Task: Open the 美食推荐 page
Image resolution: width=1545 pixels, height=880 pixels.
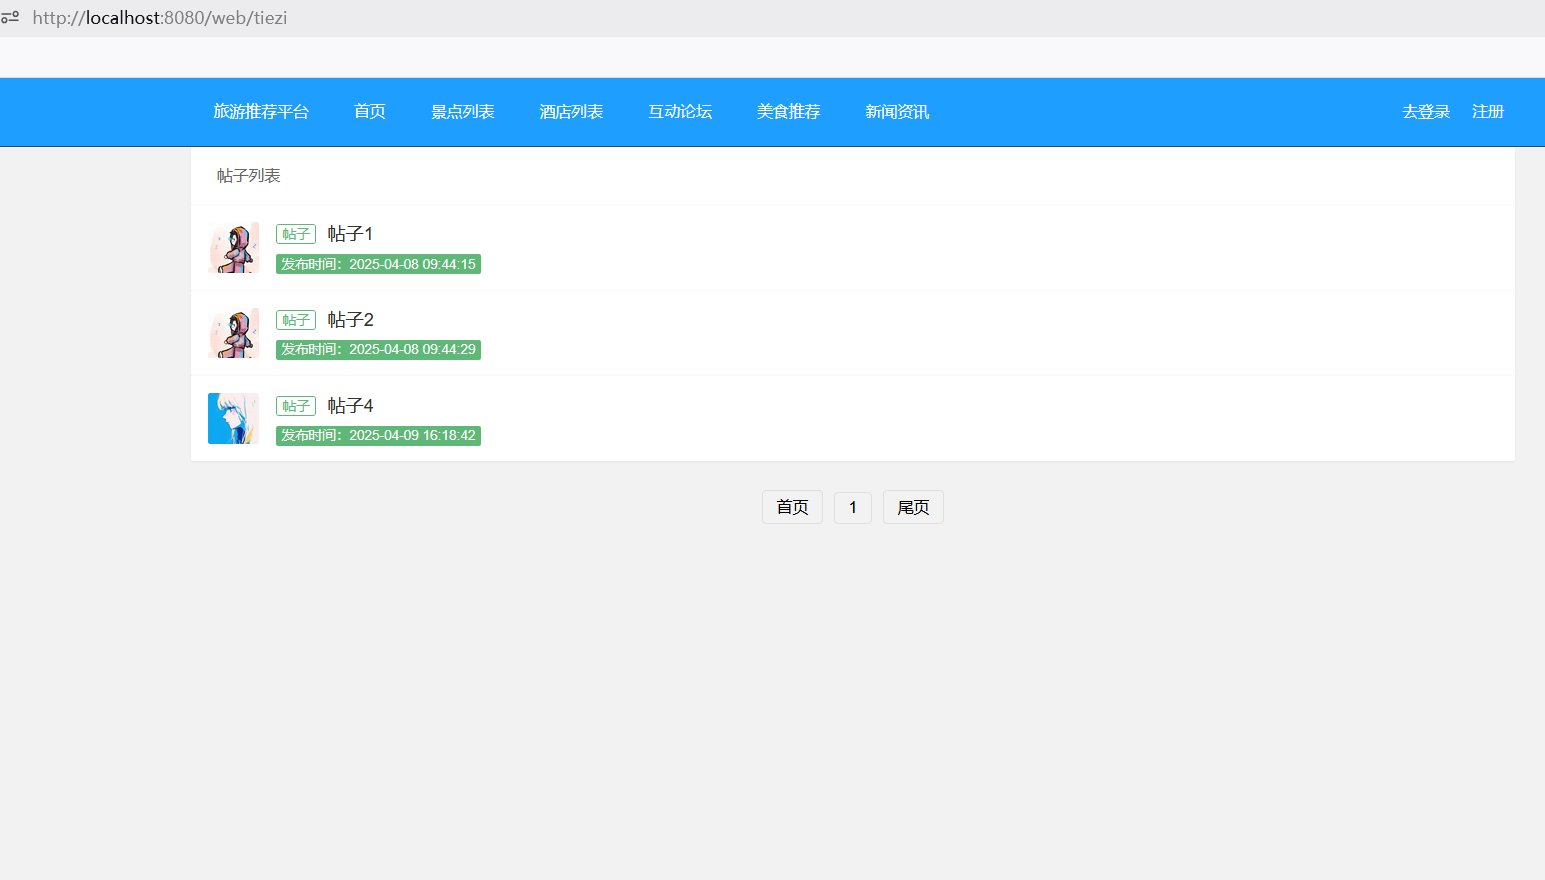Action: coord(788,112)
